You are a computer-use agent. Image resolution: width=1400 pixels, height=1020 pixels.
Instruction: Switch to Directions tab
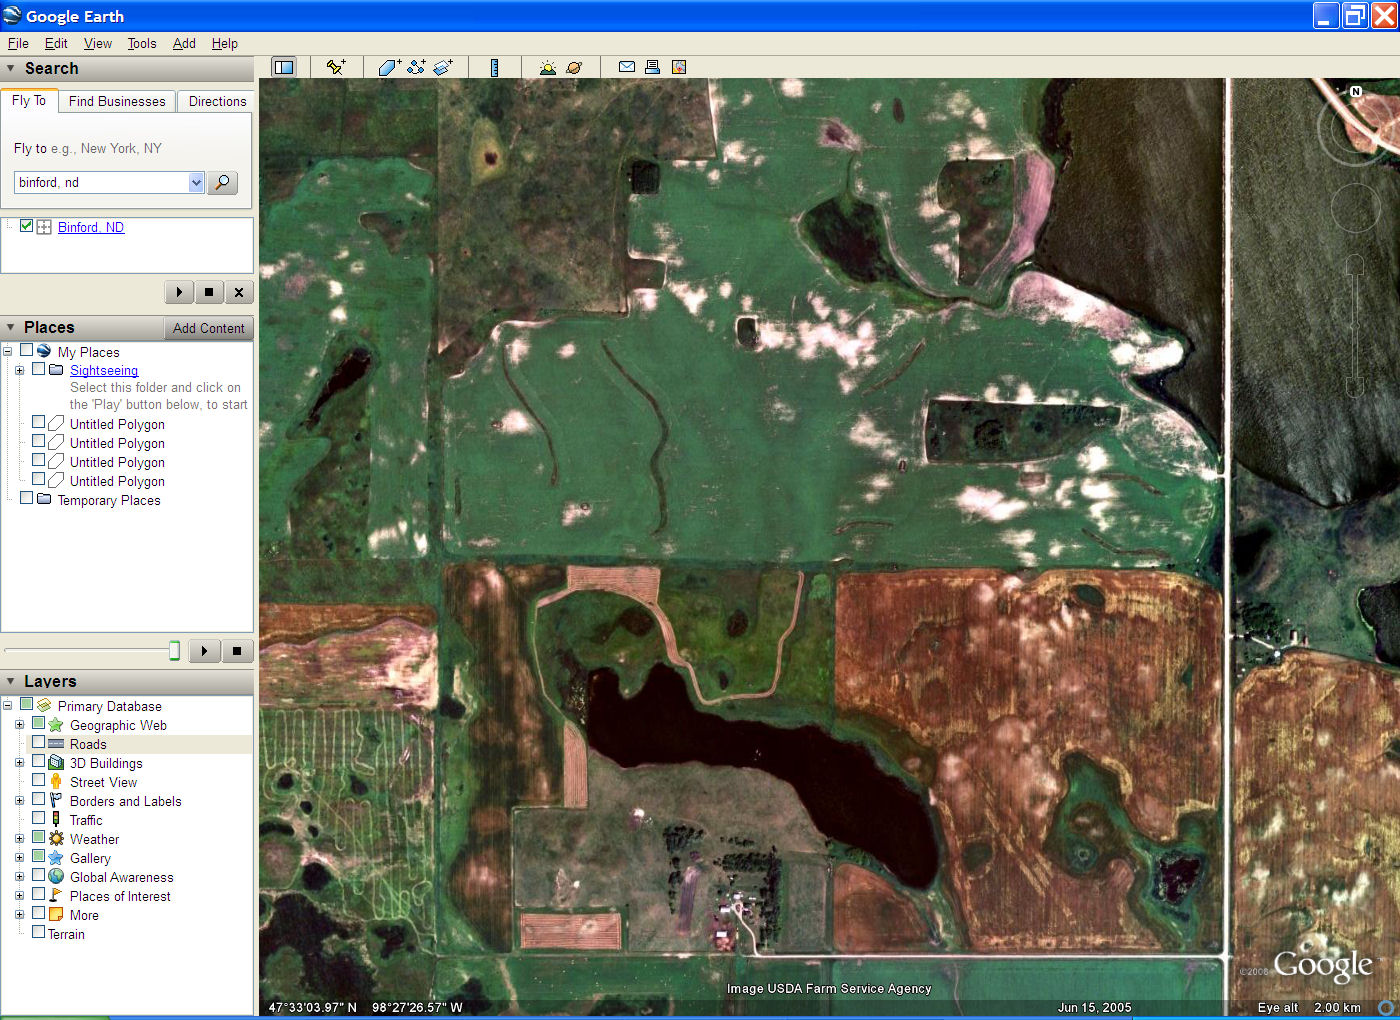click(x=217, y=101)
